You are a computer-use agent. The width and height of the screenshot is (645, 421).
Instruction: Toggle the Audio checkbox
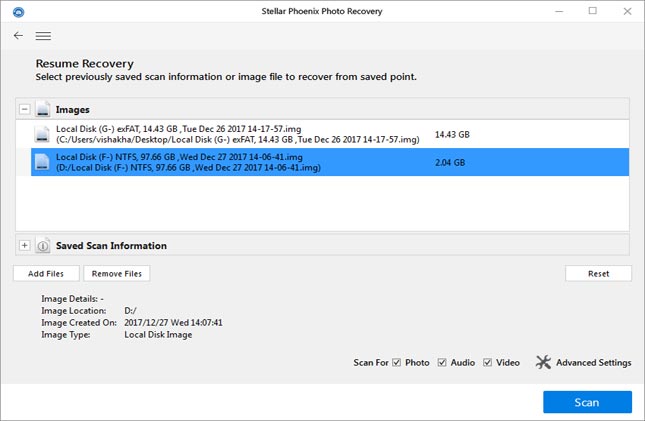pyautogui.click(x=442, y=363)
